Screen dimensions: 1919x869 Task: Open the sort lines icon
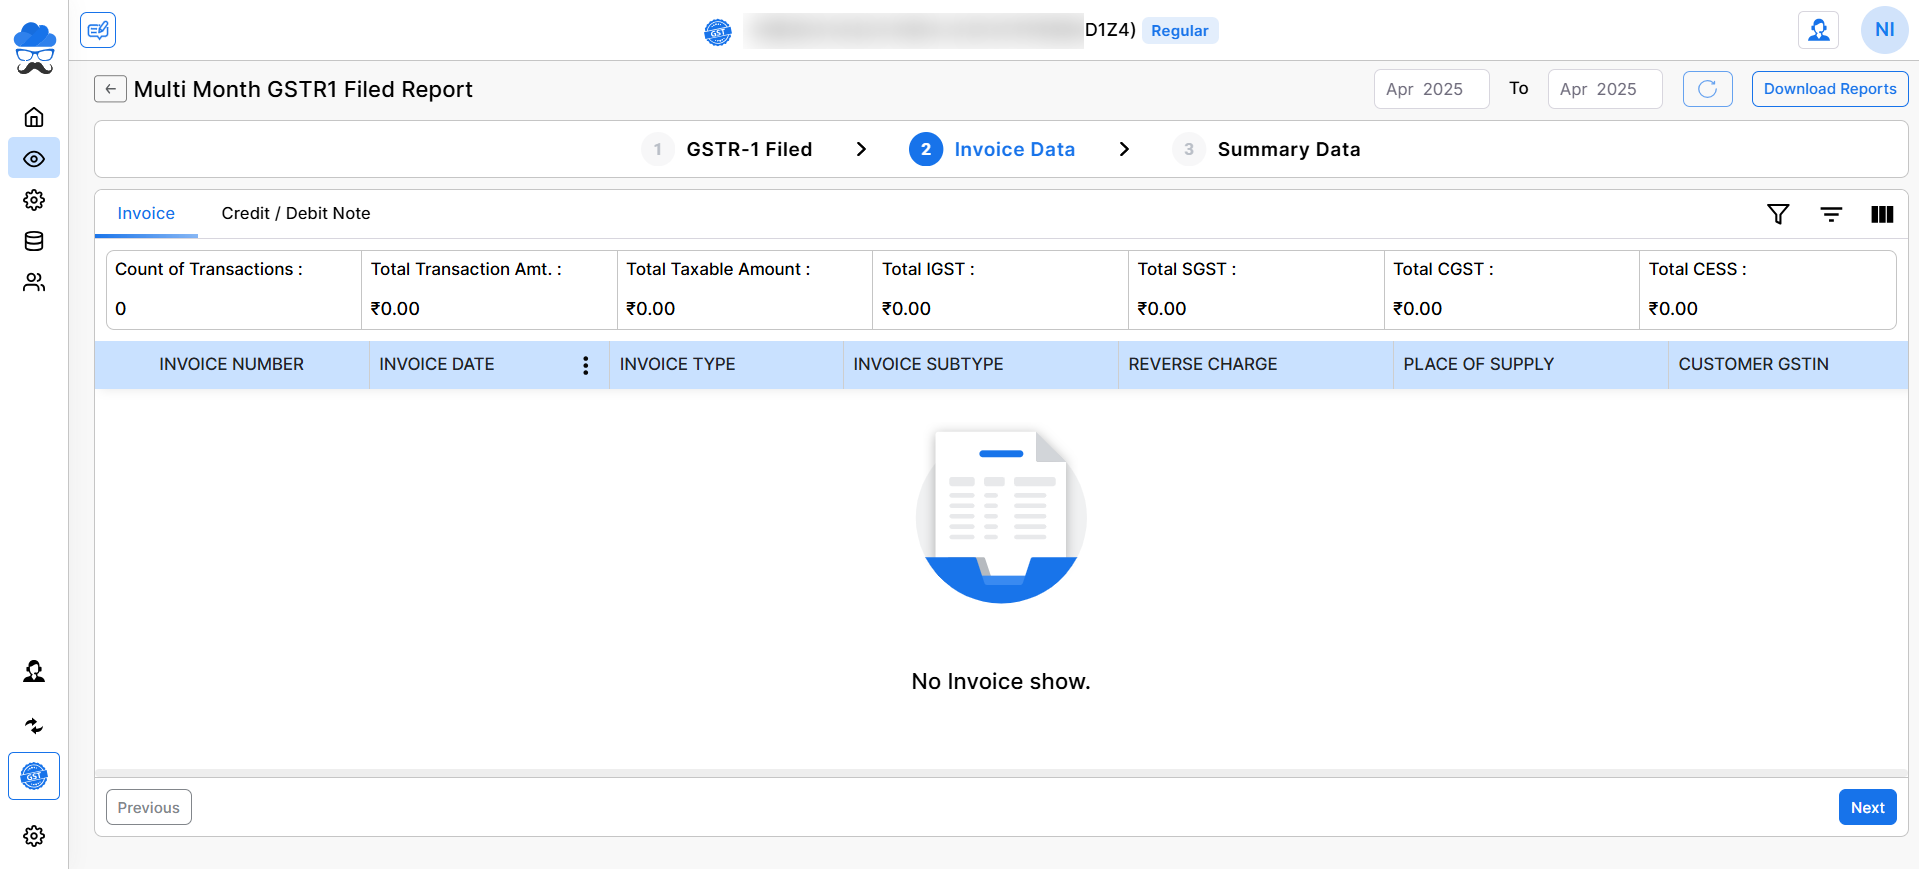(x=1831, y=214)
